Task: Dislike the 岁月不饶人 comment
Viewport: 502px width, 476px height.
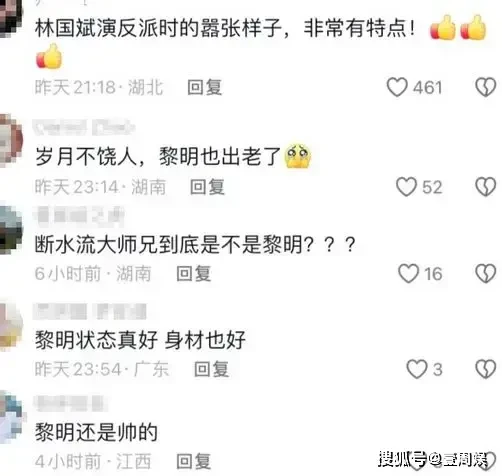Action: [x=485, y=187]
